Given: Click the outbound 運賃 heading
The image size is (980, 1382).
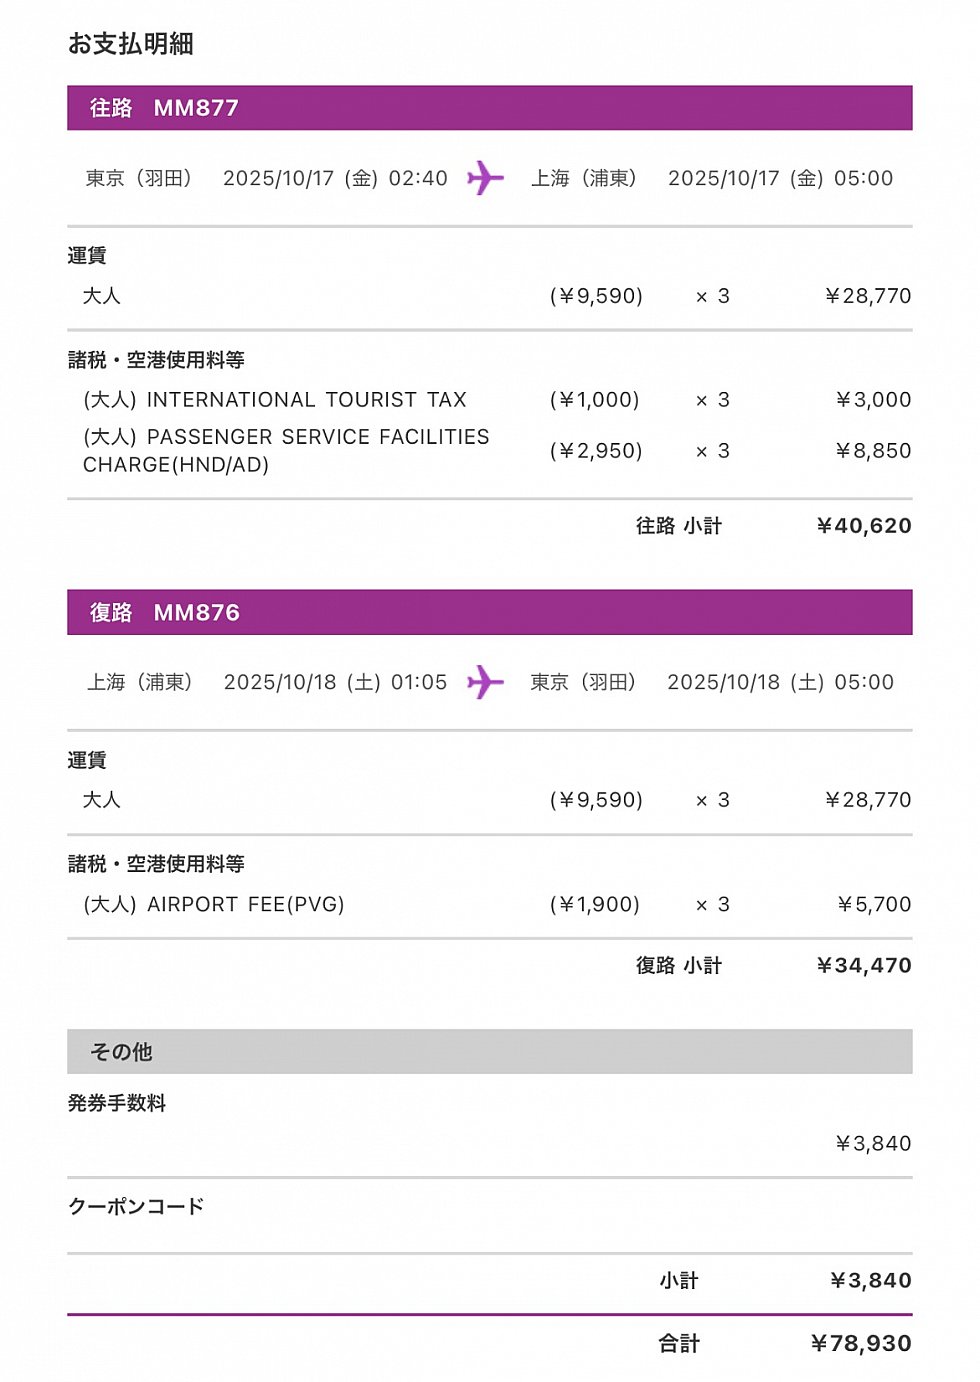Looking at the screenshot, I should point(87,256).
